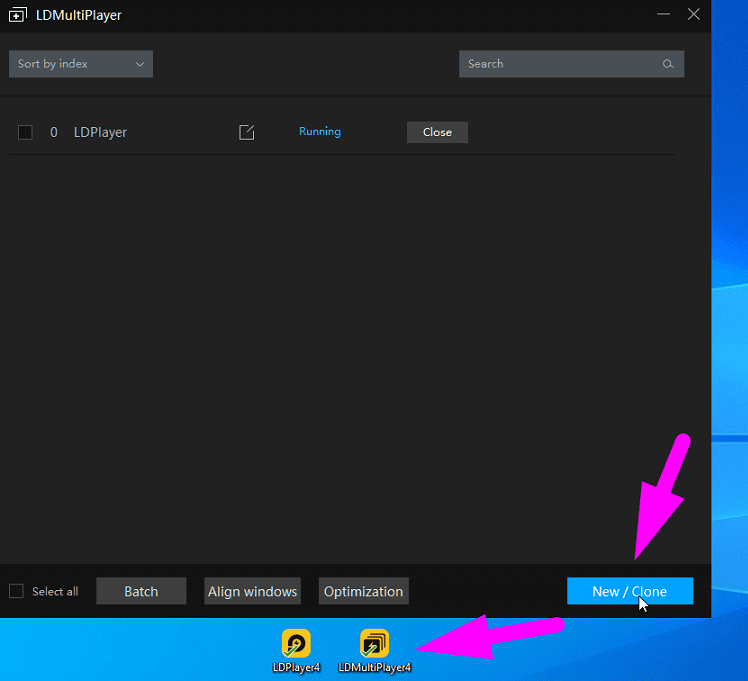Minimize the LDMultiPlayer window
The width and height of the screenshot is (748, 681).
pyautogui.click(x=663, y=14)
